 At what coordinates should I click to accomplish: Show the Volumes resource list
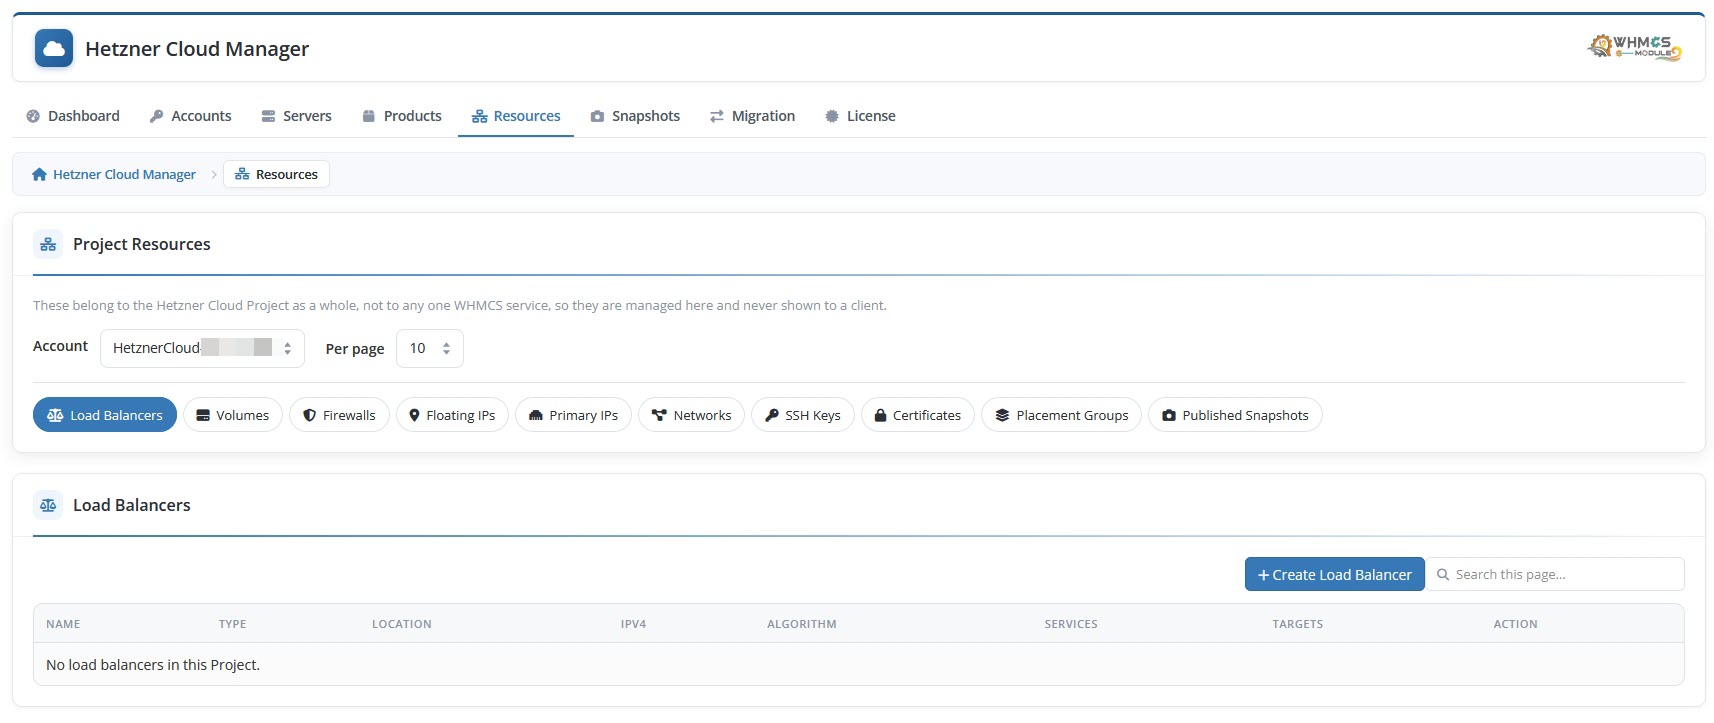point(233,415)
